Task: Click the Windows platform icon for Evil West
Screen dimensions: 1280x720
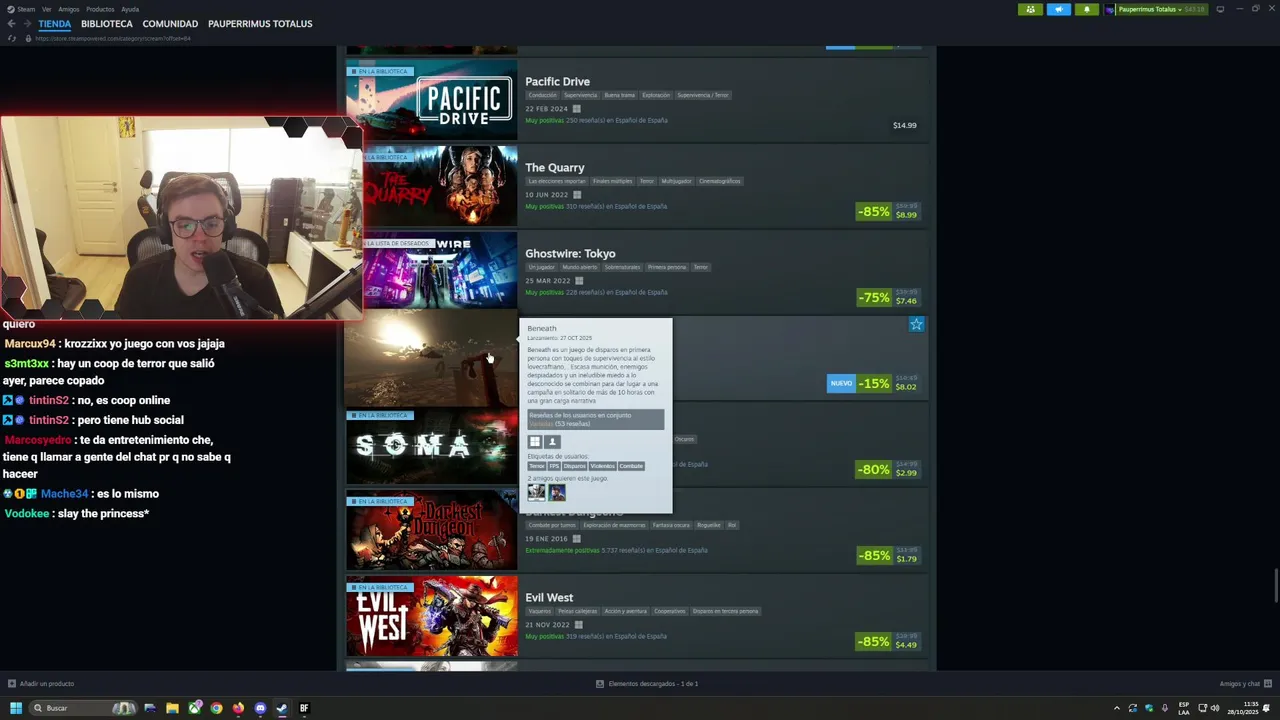Action: click(578, 625)
